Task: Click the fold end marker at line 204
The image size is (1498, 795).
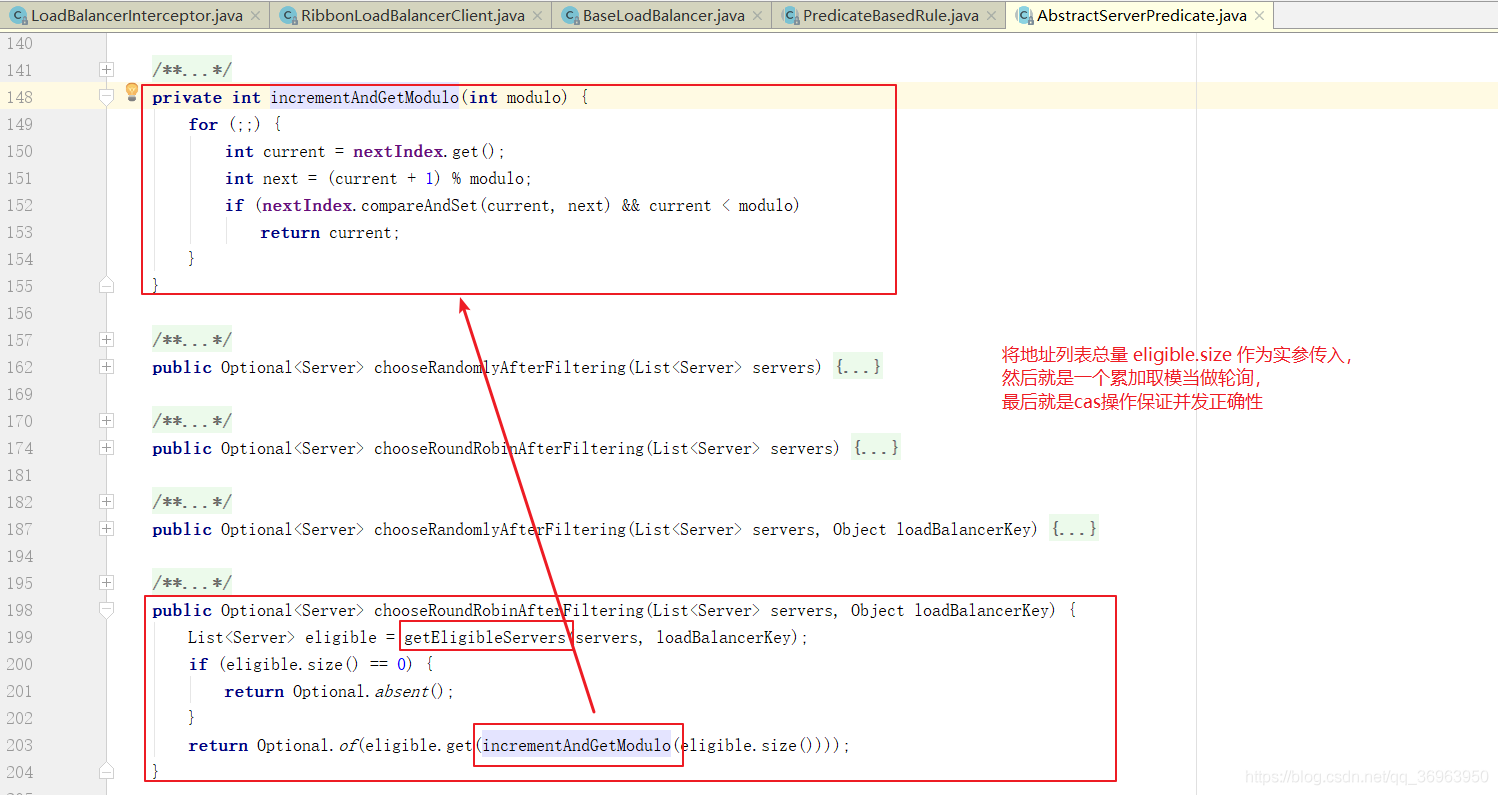Action: click(x=106, y=772)
